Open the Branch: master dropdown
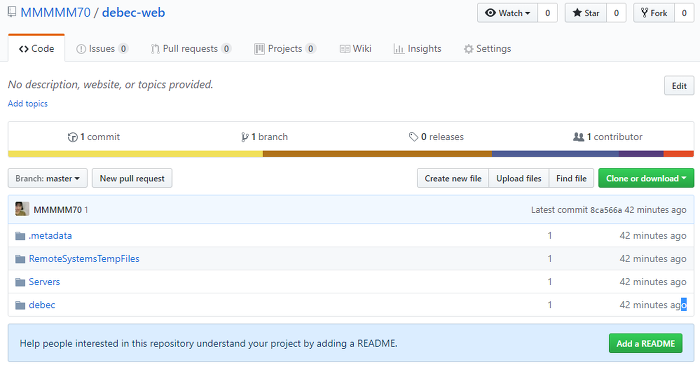Image resolution: width=700 pixels, height=367 pixels. point(48,178)
